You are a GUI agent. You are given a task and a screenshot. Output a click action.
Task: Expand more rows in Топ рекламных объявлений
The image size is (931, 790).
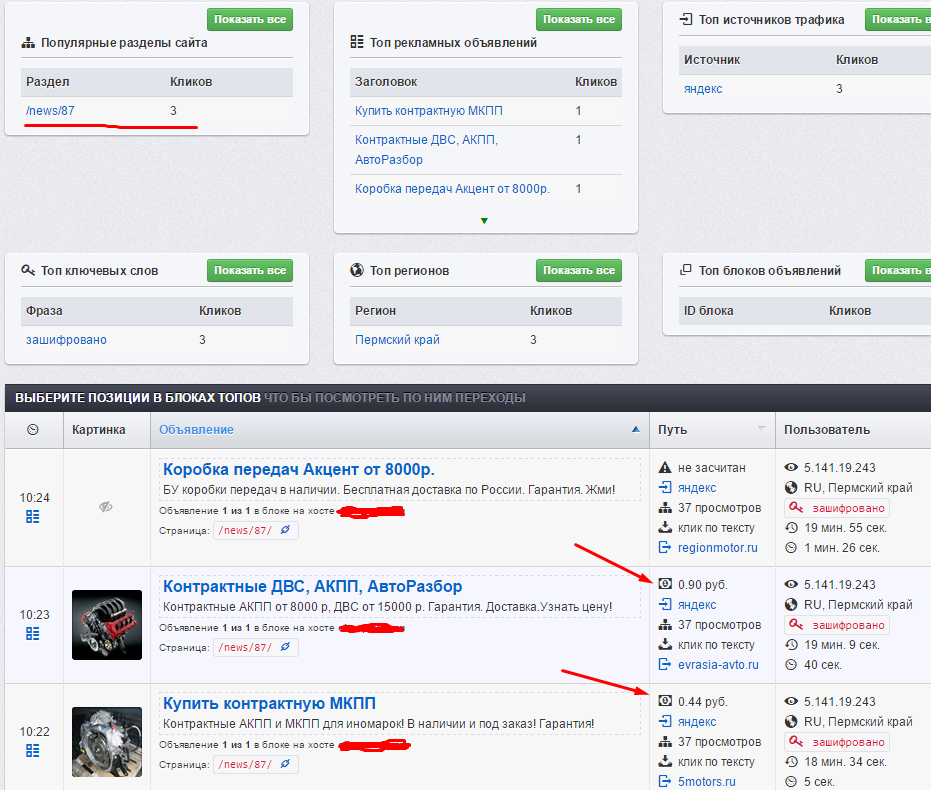[484, 221]
